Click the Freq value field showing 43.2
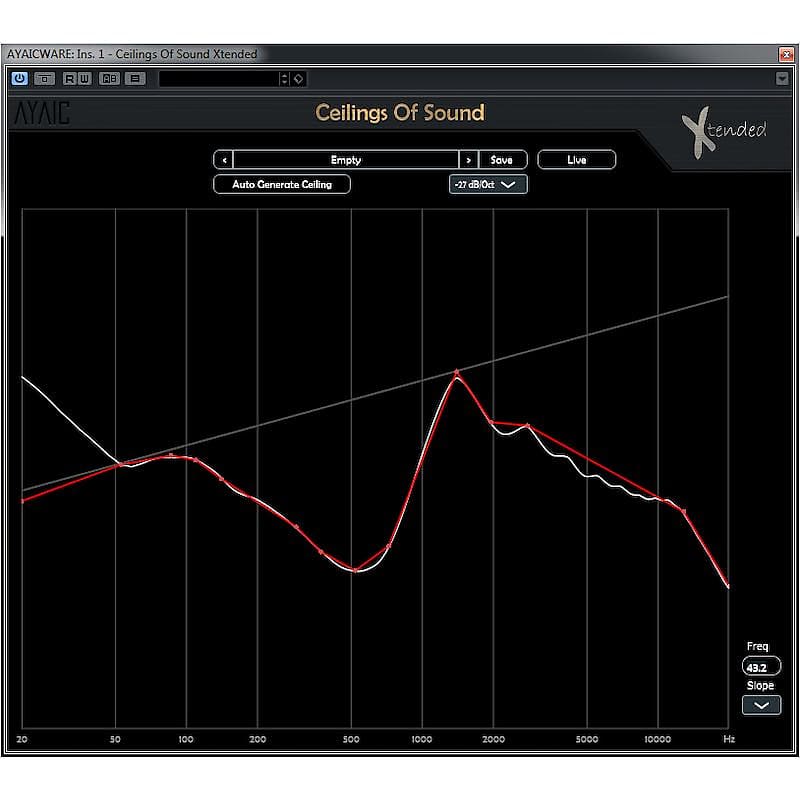The width and height of the screenshot is (800, 800). [x=760, y=665]
